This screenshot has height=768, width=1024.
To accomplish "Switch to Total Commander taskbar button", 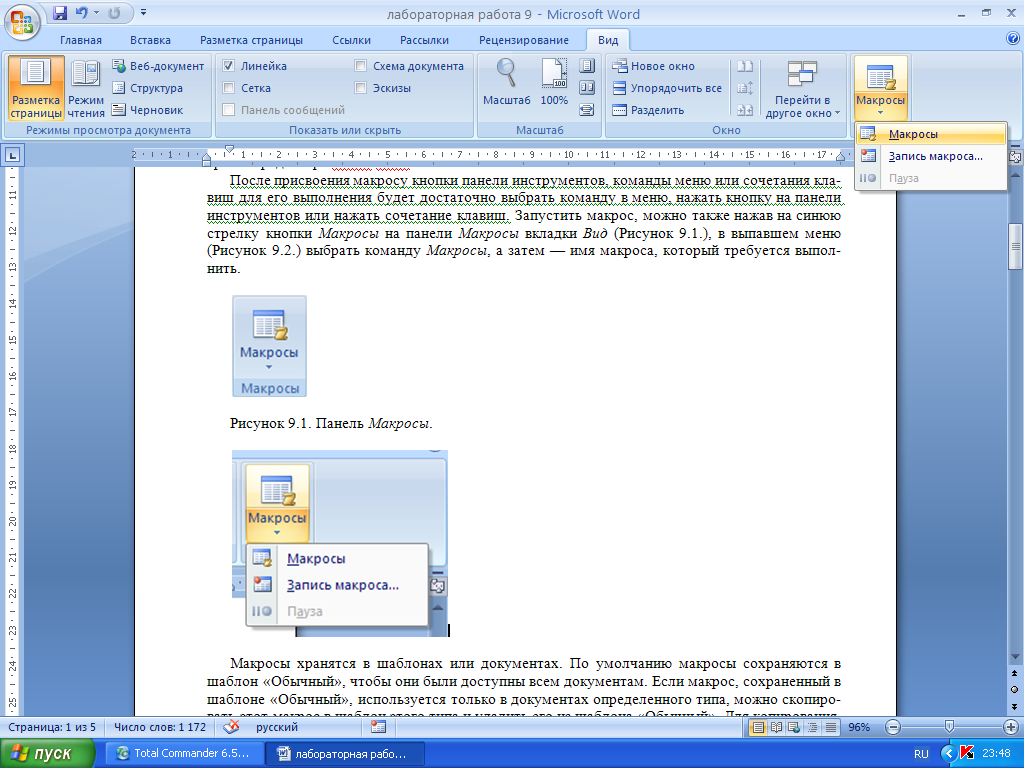I will [x=184, y=754].
